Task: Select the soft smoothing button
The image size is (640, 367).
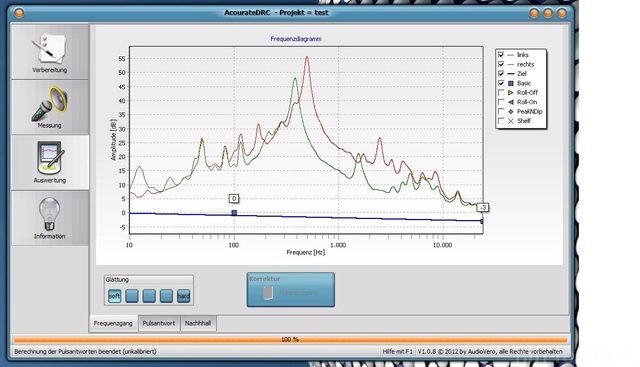Action: point(115,296)
